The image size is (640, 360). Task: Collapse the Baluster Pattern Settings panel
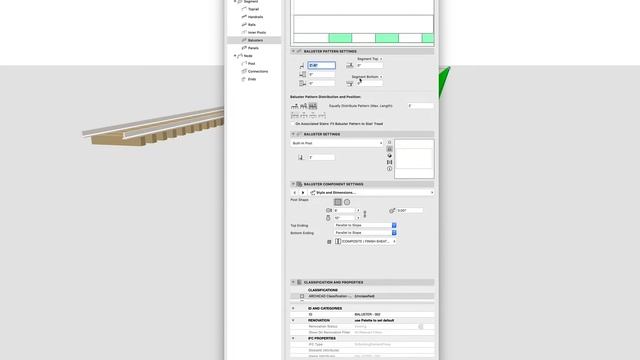pyautogui.click(x=293, y=51)
